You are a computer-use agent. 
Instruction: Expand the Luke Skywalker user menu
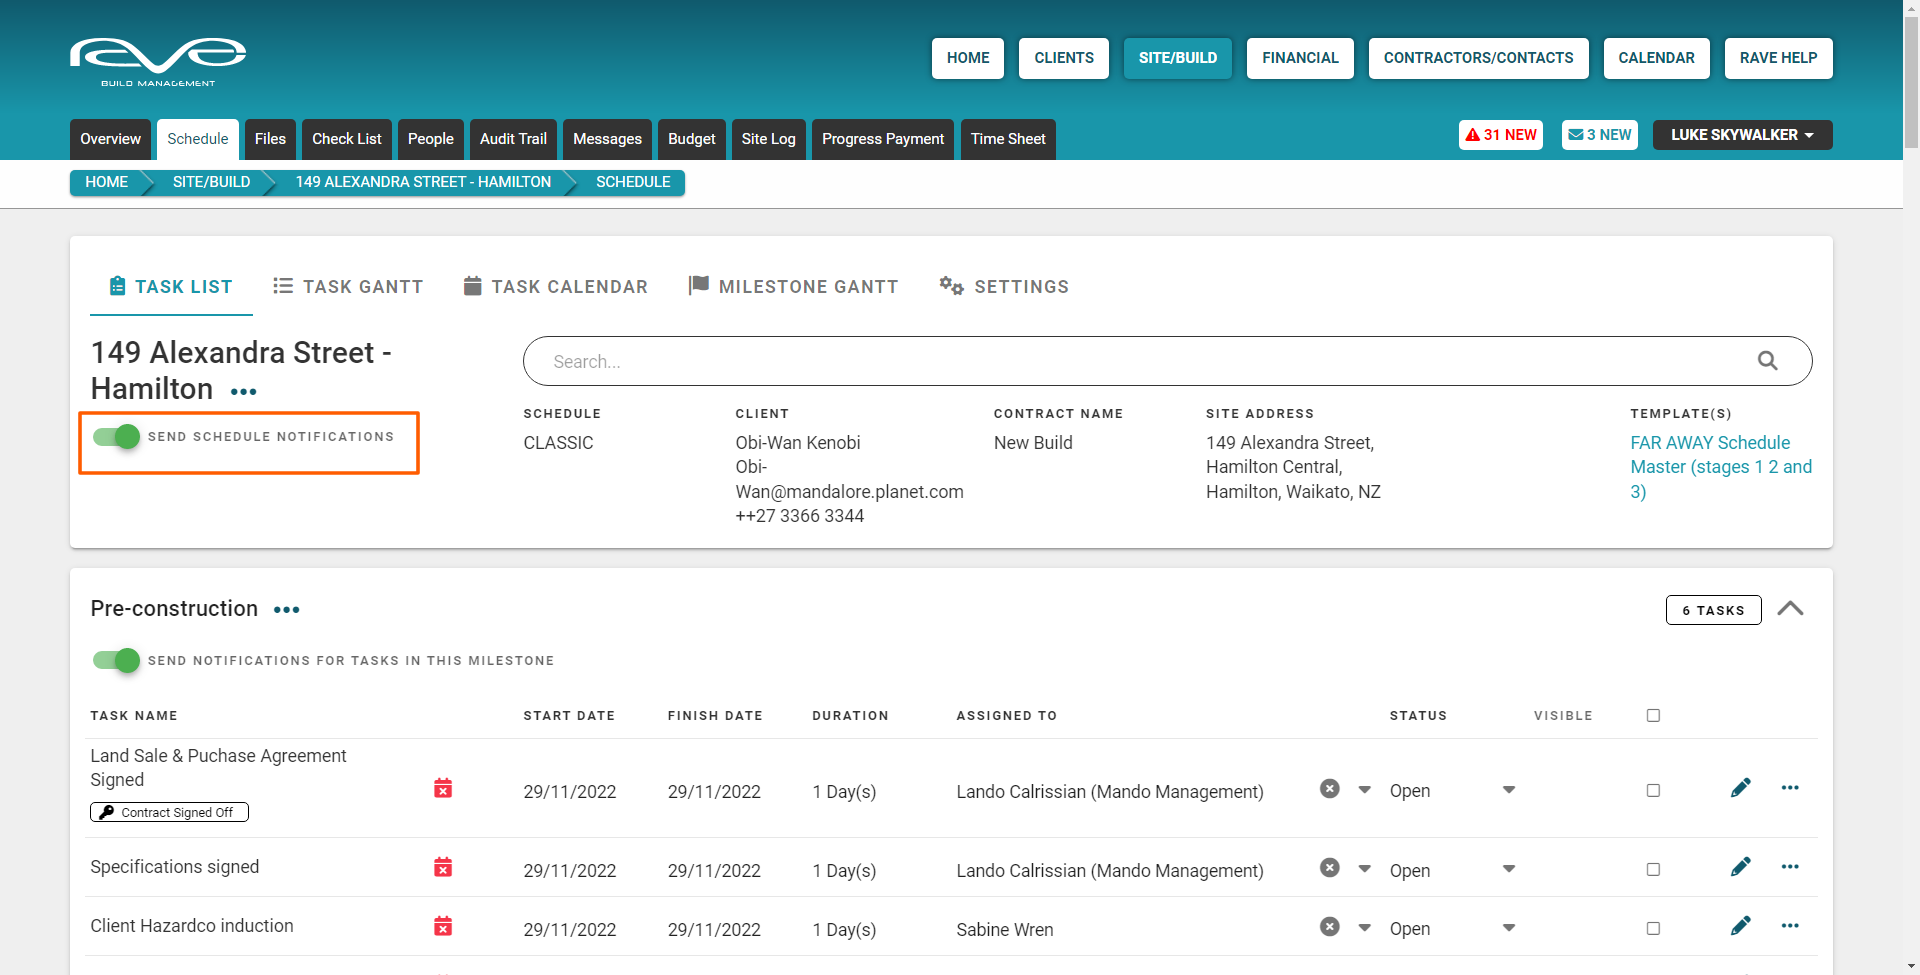[1741, 135]
